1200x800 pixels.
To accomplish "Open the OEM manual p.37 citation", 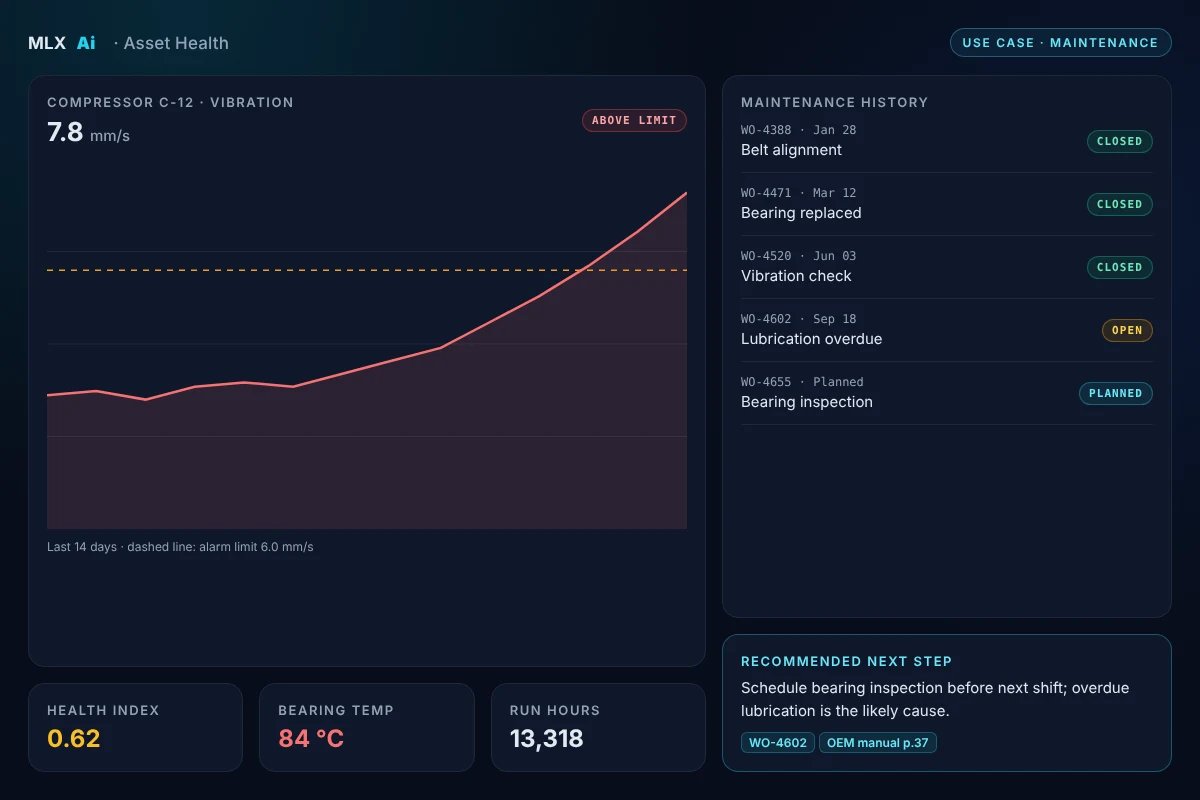I will pyautogui.click(x=877, y=742).
